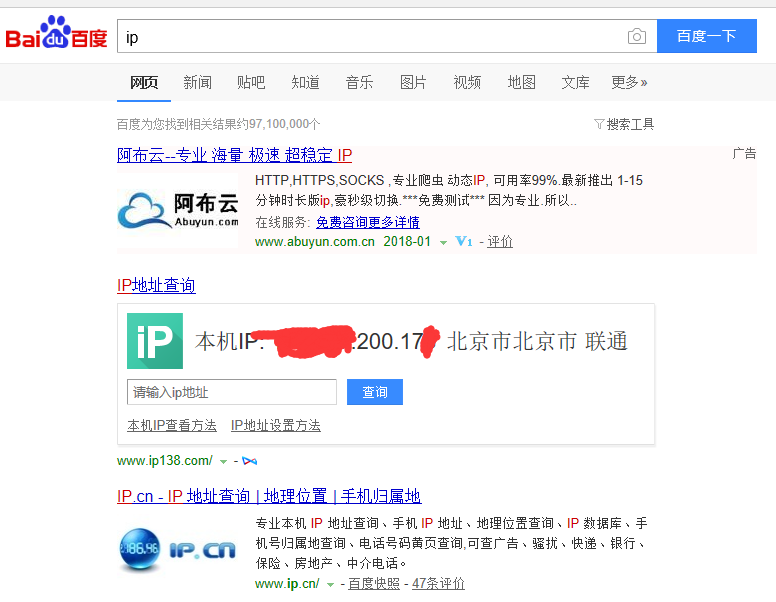Click the green iP logo icon
This screenshot has width=776, height=602.
[155, 341]
